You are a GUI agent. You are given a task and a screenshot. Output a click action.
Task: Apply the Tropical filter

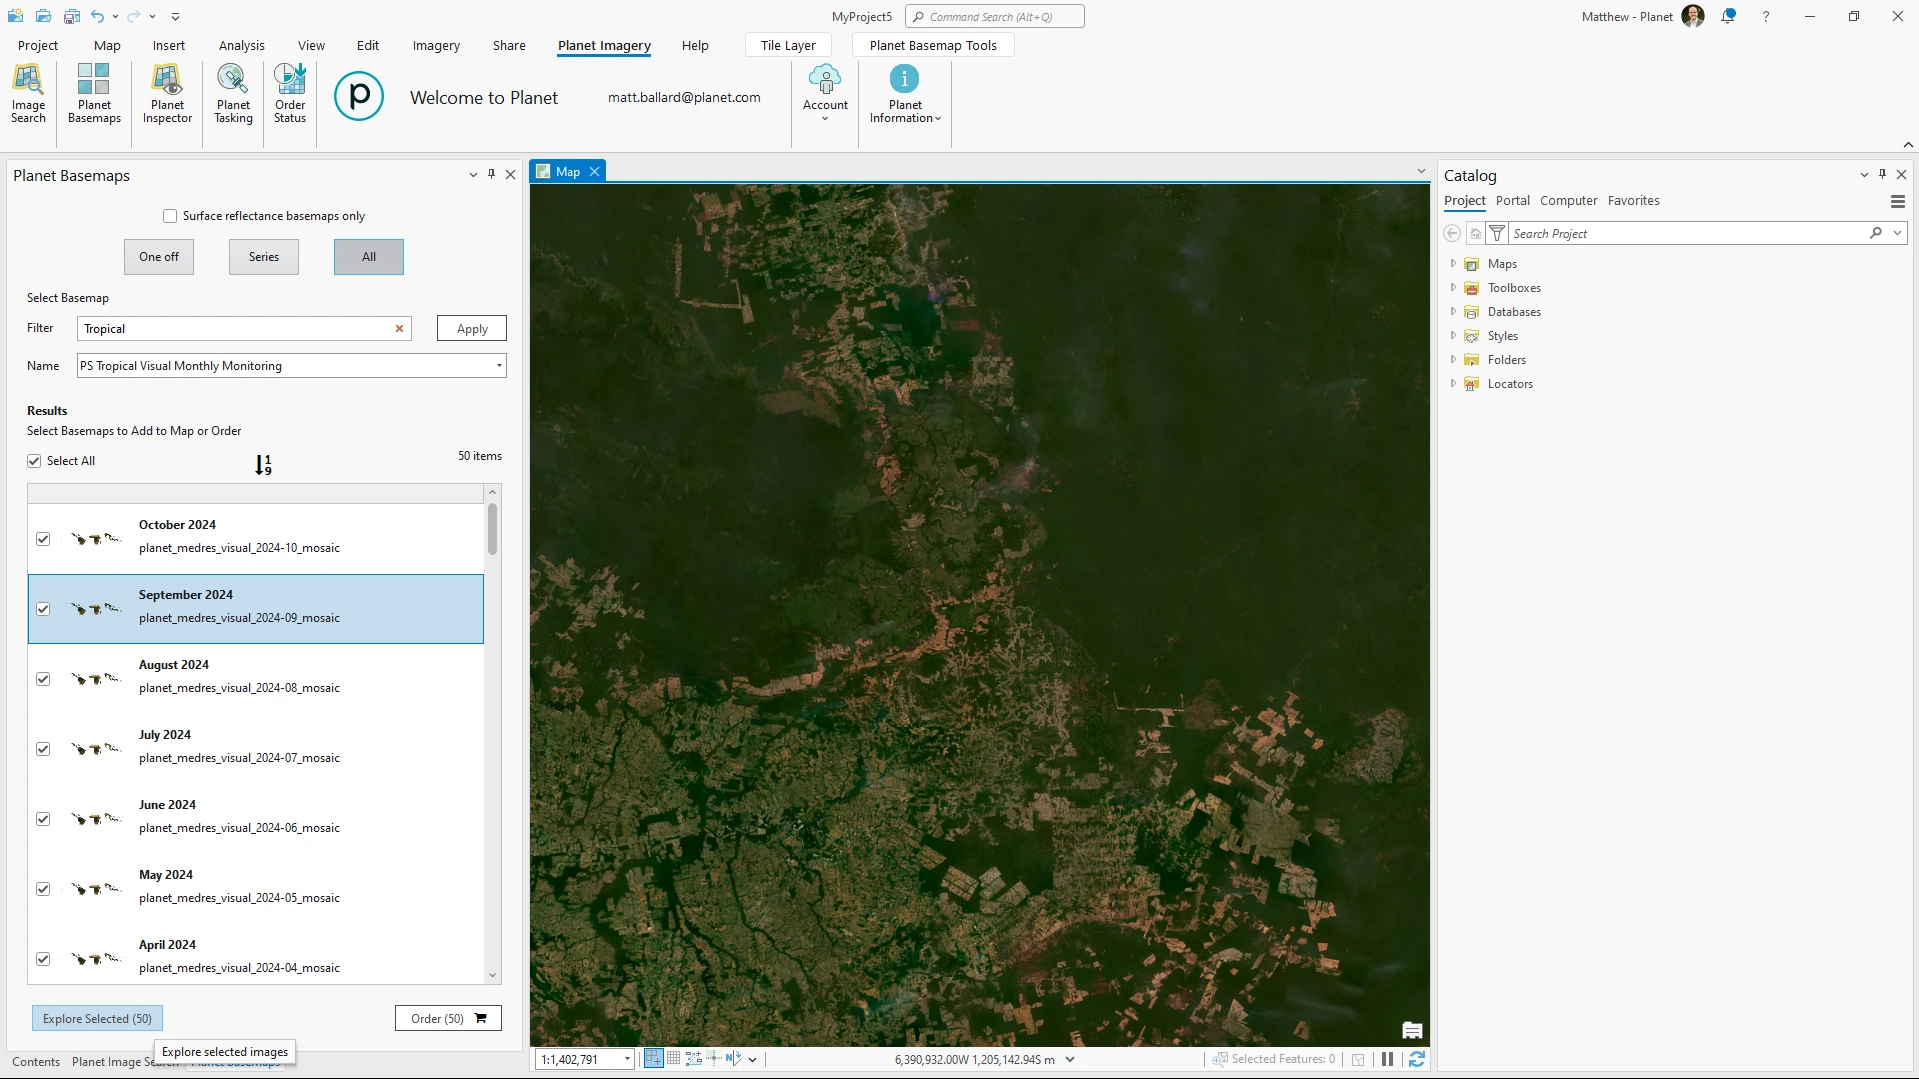pyautogui.click(x=472, y=328)
